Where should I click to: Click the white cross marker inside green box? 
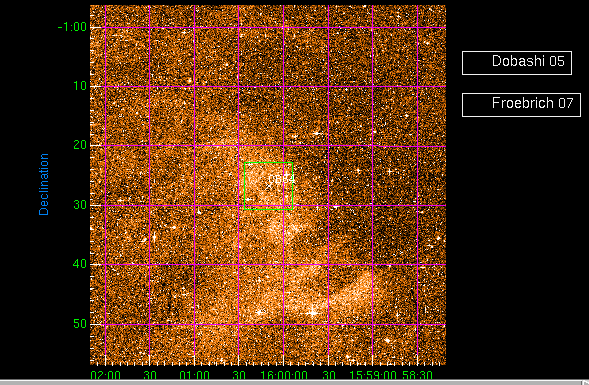coord(268,186)
